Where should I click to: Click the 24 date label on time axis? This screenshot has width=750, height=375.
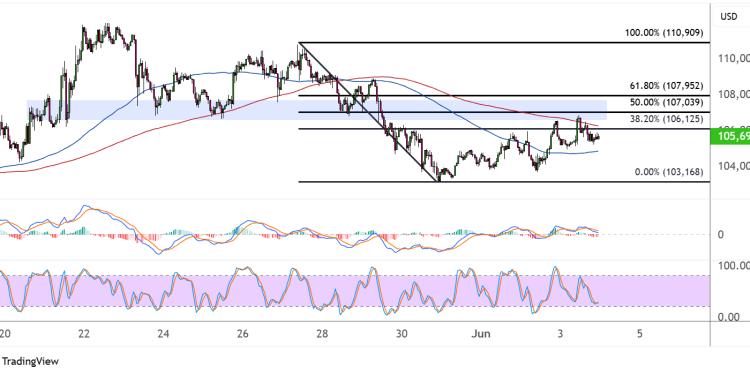pos(164,333)
